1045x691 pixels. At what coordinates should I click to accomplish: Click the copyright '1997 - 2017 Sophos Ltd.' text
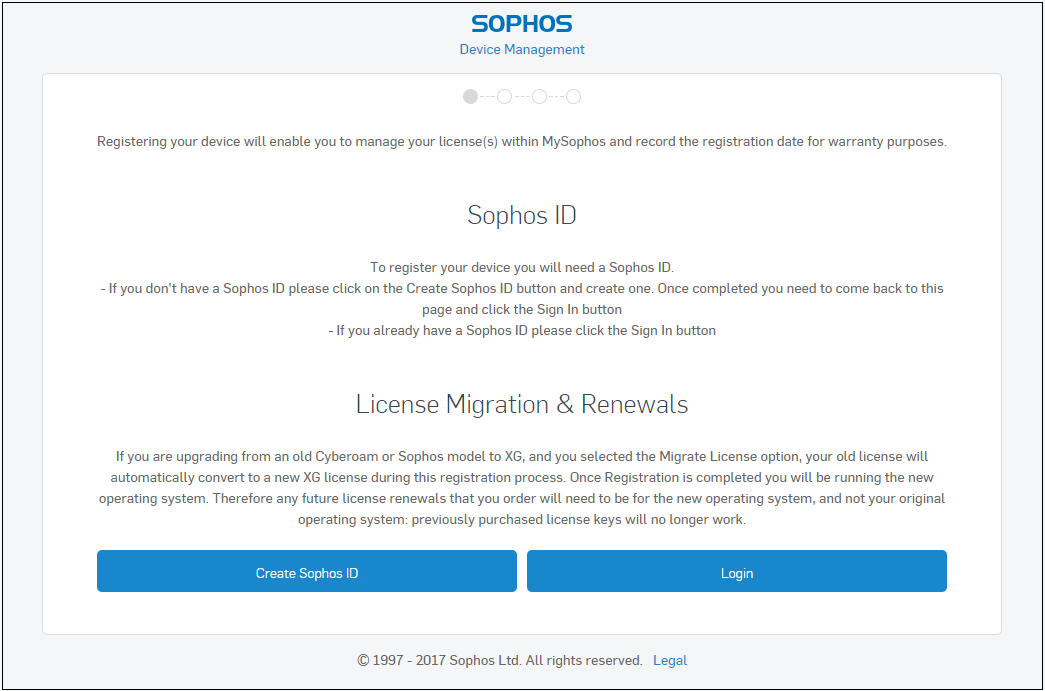coord(499,660)
